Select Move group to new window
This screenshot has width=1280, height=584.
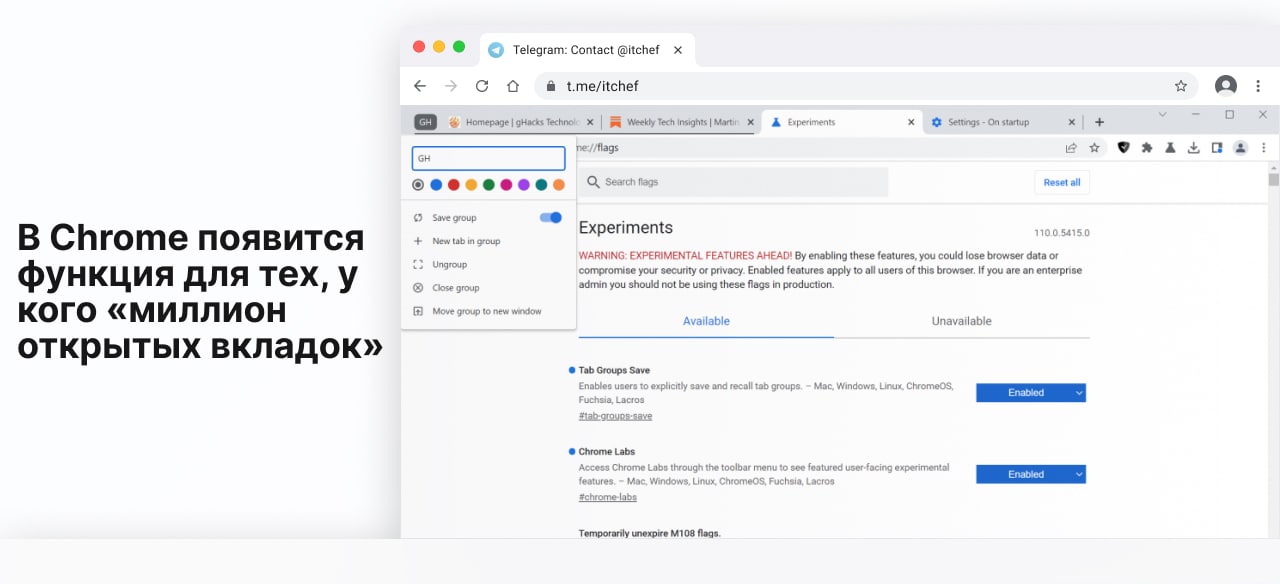click(488, 311)
